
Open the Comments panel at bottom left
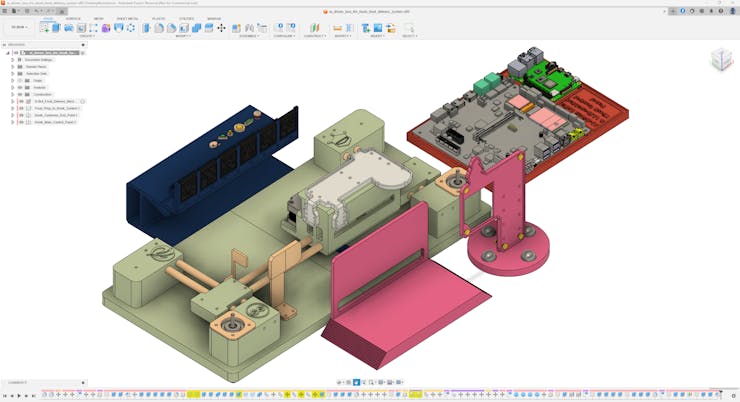(18, 383)
